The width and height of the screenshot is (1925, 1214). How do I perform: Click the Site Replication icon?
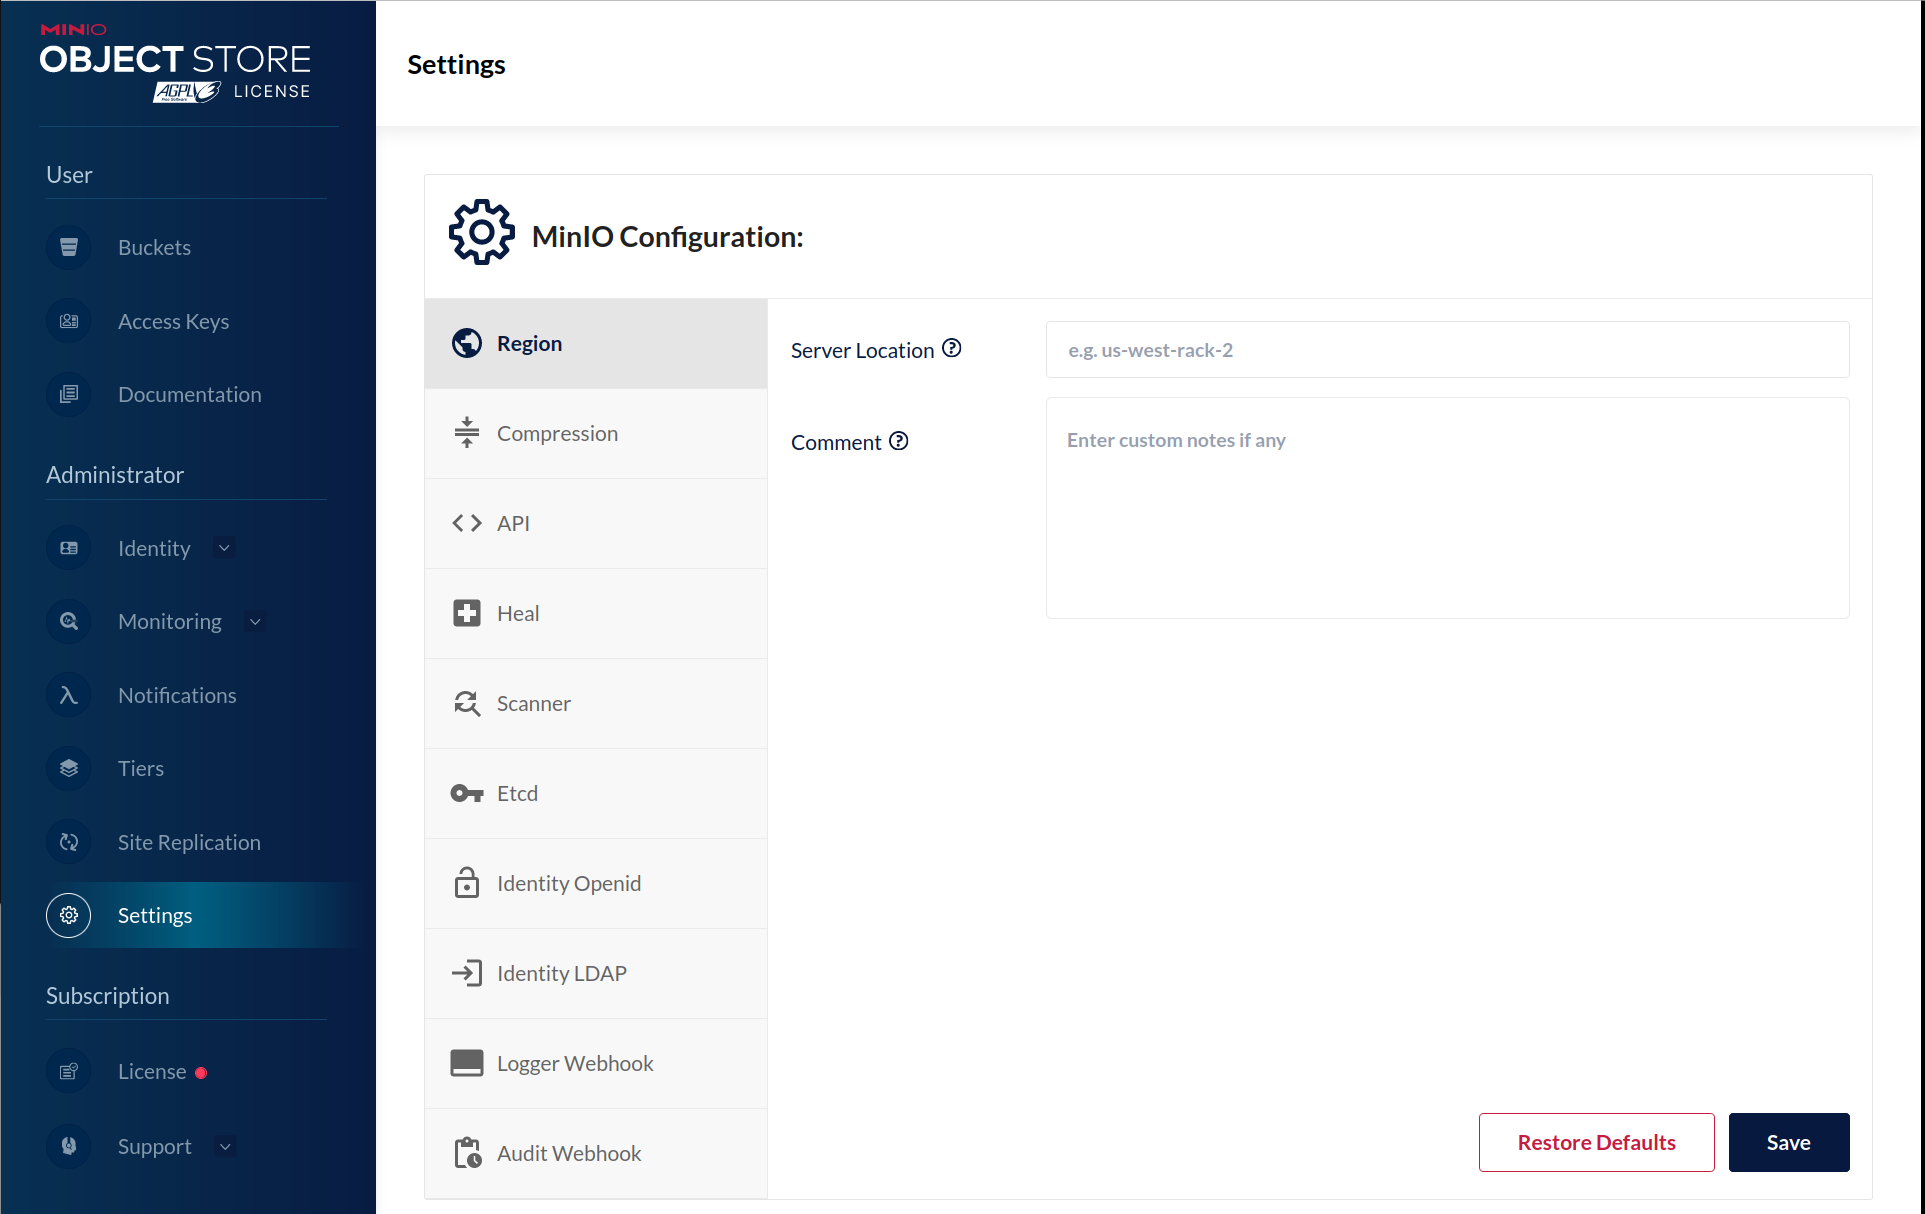[x=69, y=842]
